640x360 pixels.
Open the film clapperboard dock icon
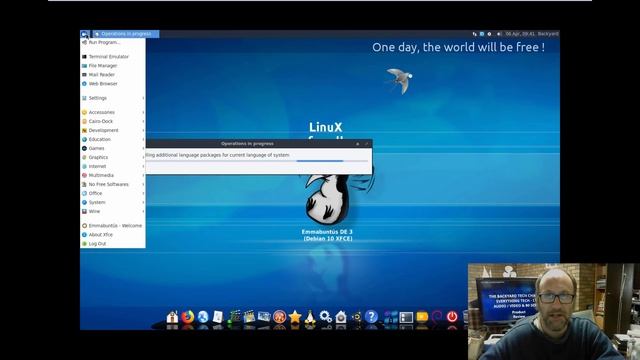coord(249,317)
